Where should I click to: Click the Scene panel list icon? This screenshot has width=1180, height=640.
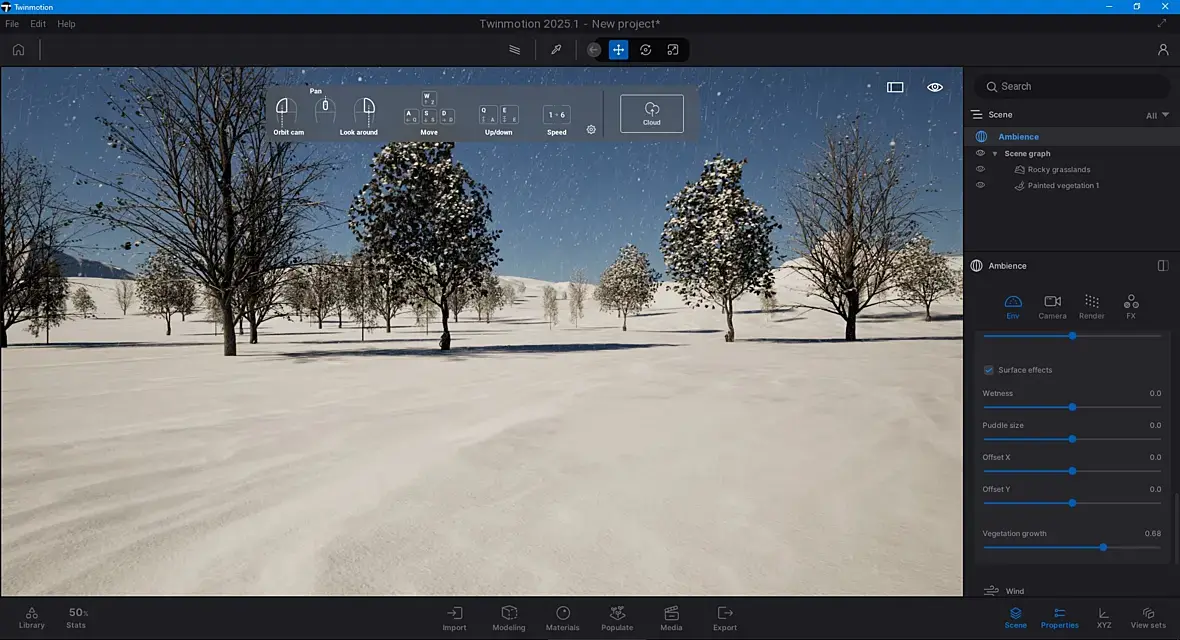click(x=977, y=114)
